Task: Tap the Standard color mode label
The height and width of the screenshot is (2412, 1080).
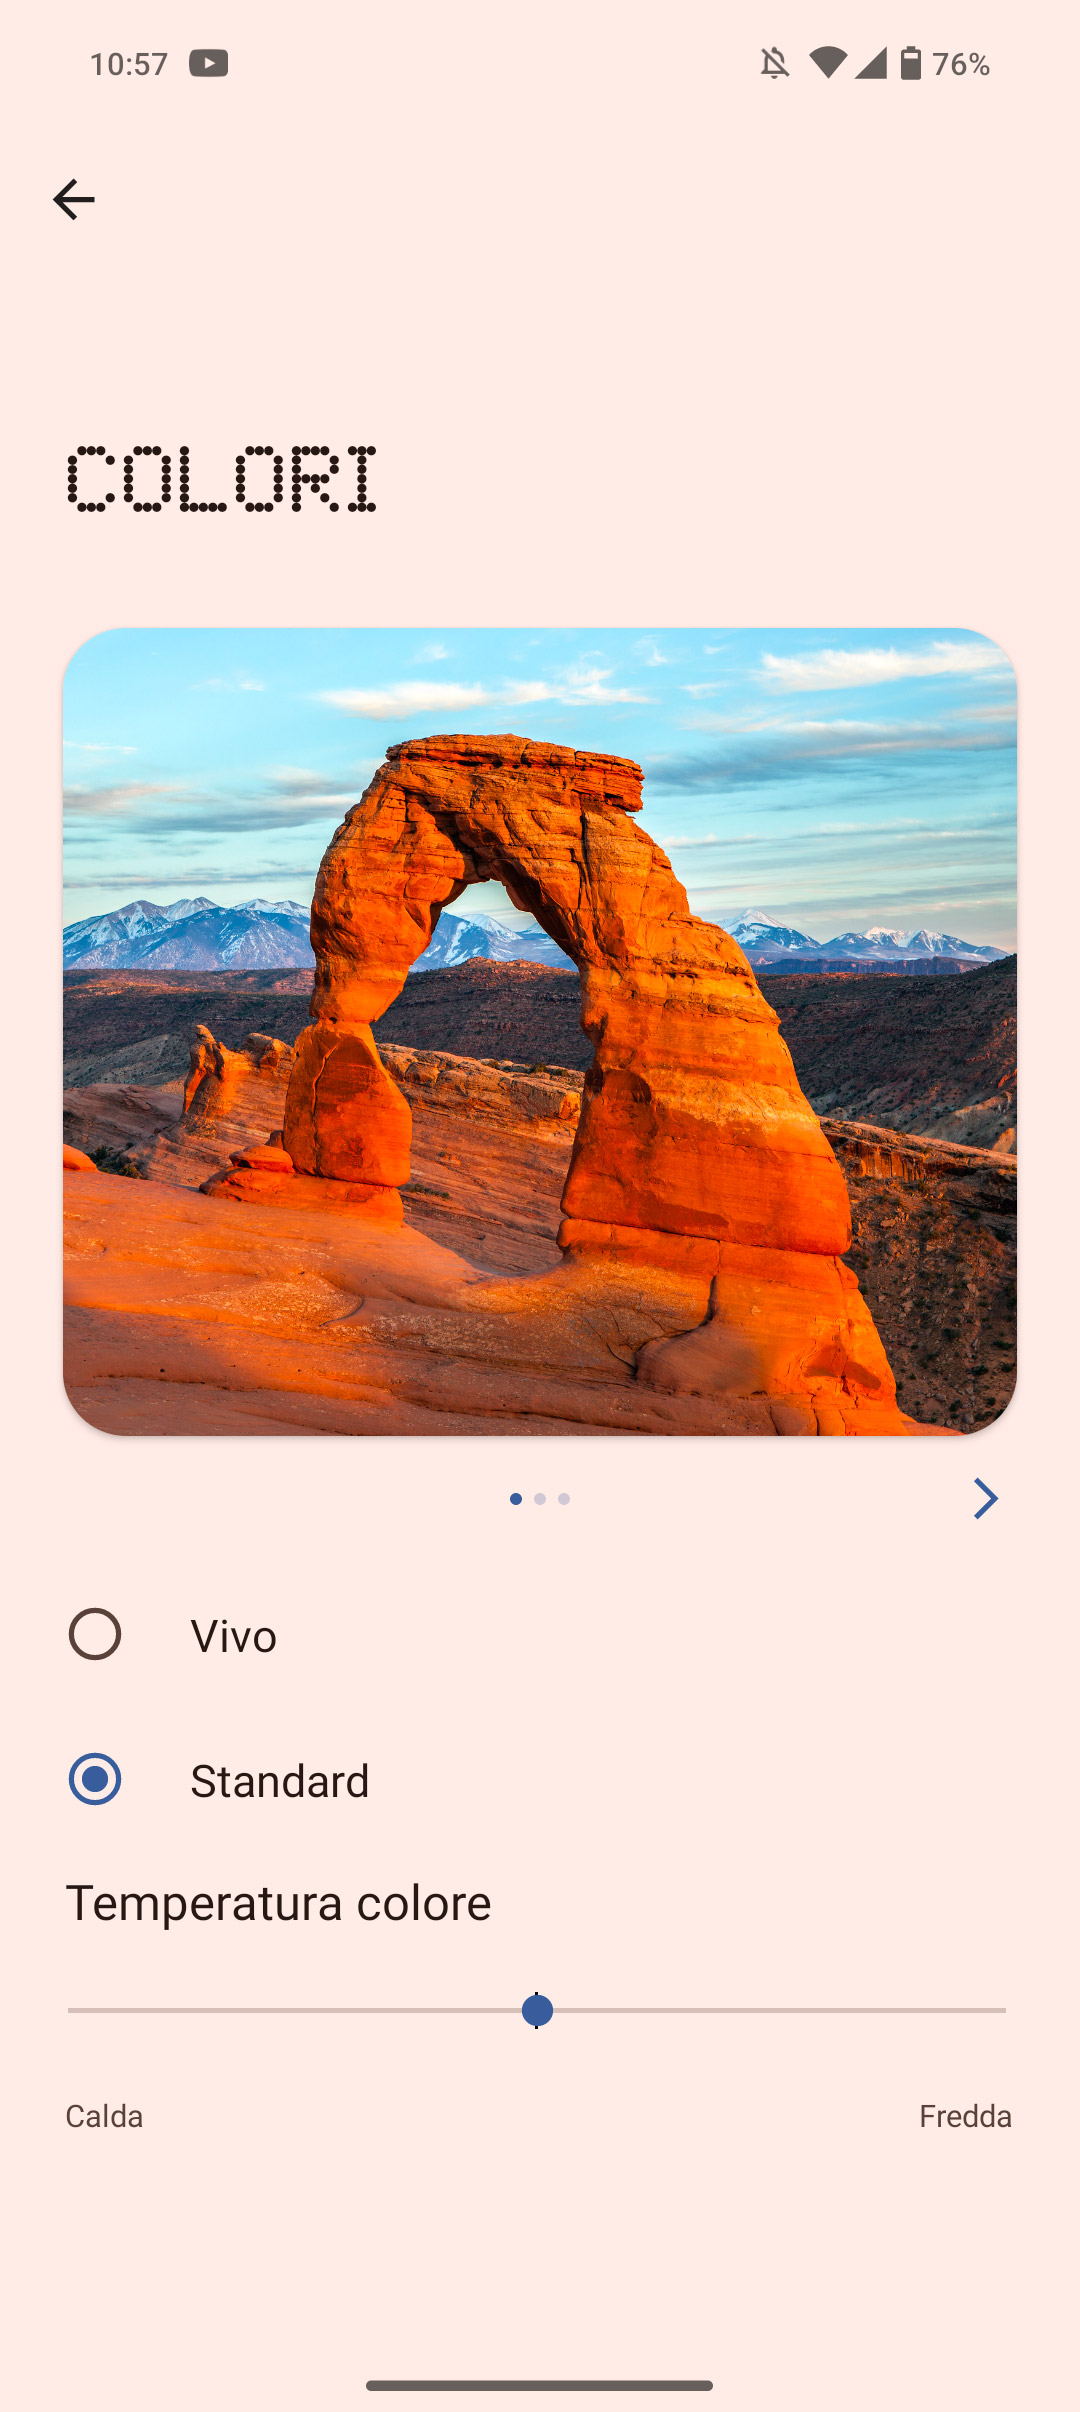Action: [280, 1781]
